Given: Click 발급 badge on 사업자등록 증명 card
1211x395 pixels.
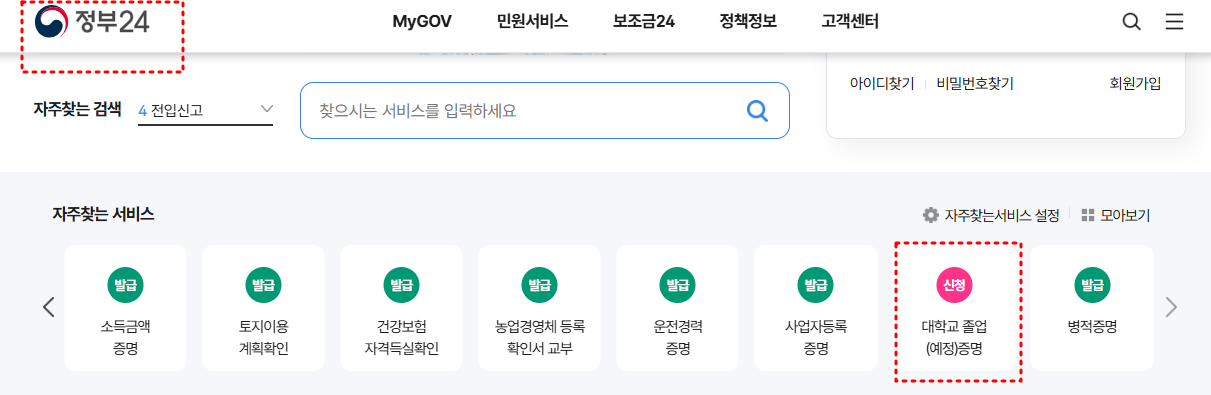Looking at the screenshot, I should (x=815, y=284).
